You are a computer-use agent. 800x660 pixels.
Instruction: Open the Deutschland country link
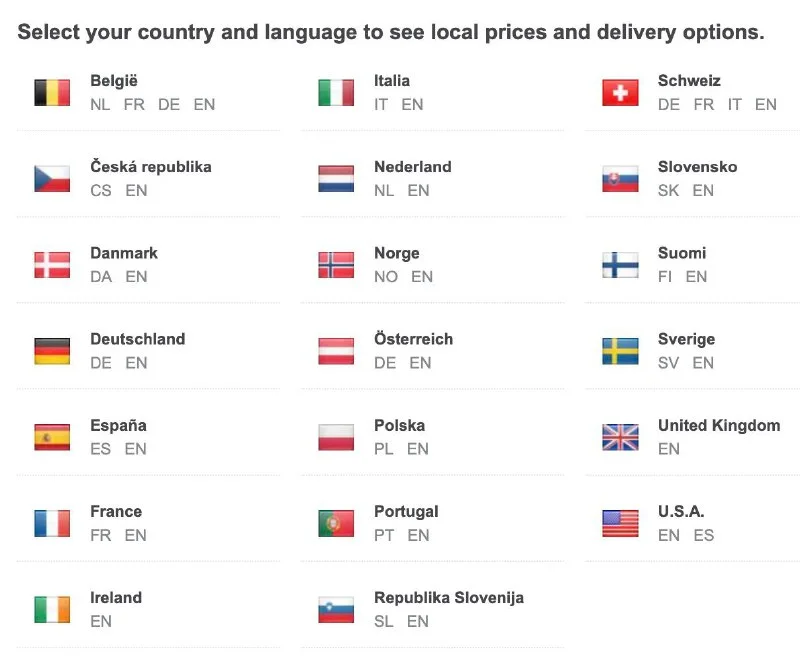[x=137, y=339]
